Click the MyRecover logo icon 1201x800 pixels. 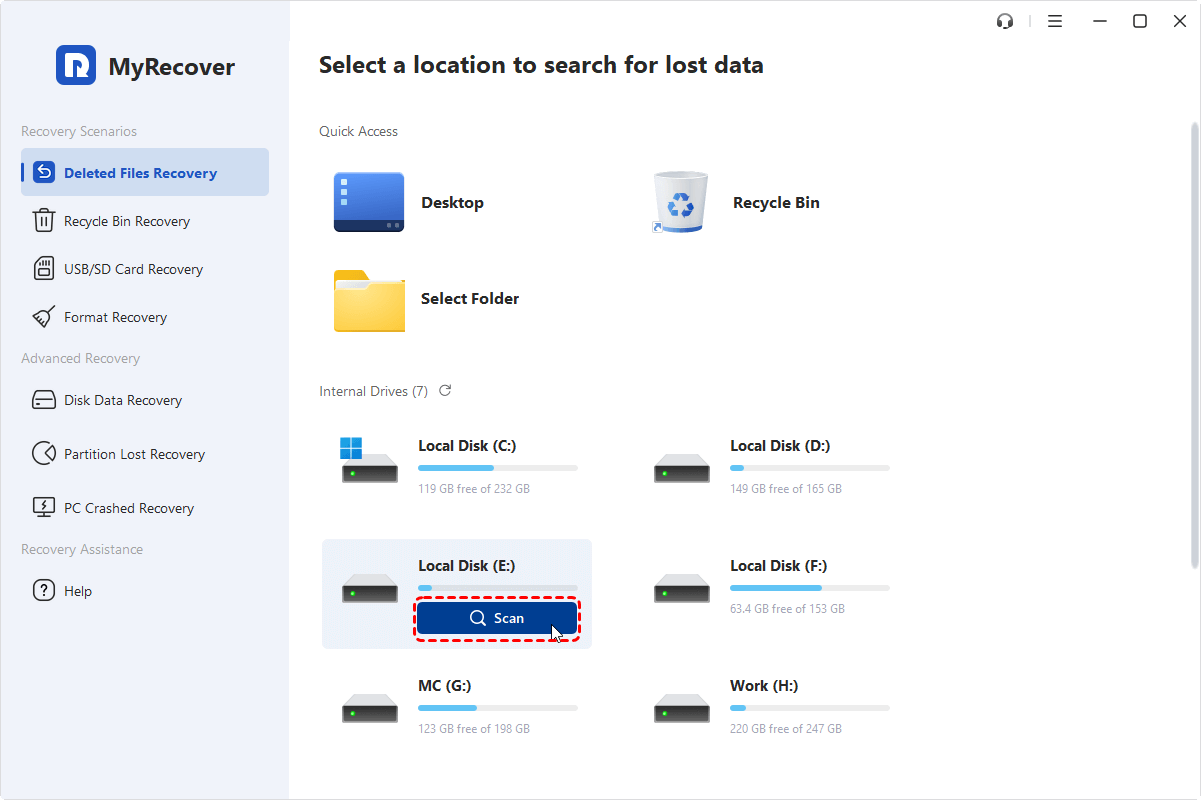[x=76, y=66]
